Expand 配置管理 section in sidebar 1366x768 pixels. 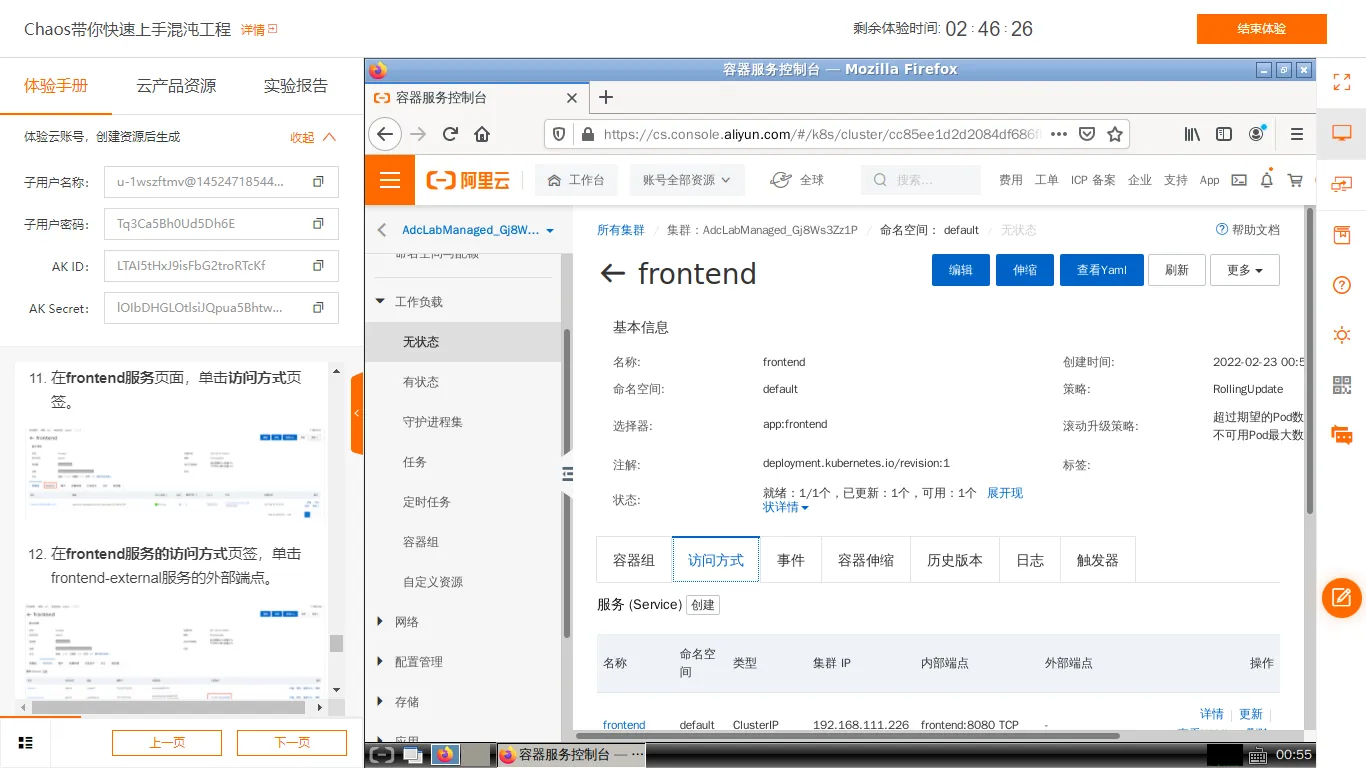pyautogui.click(x=380, y=661)
